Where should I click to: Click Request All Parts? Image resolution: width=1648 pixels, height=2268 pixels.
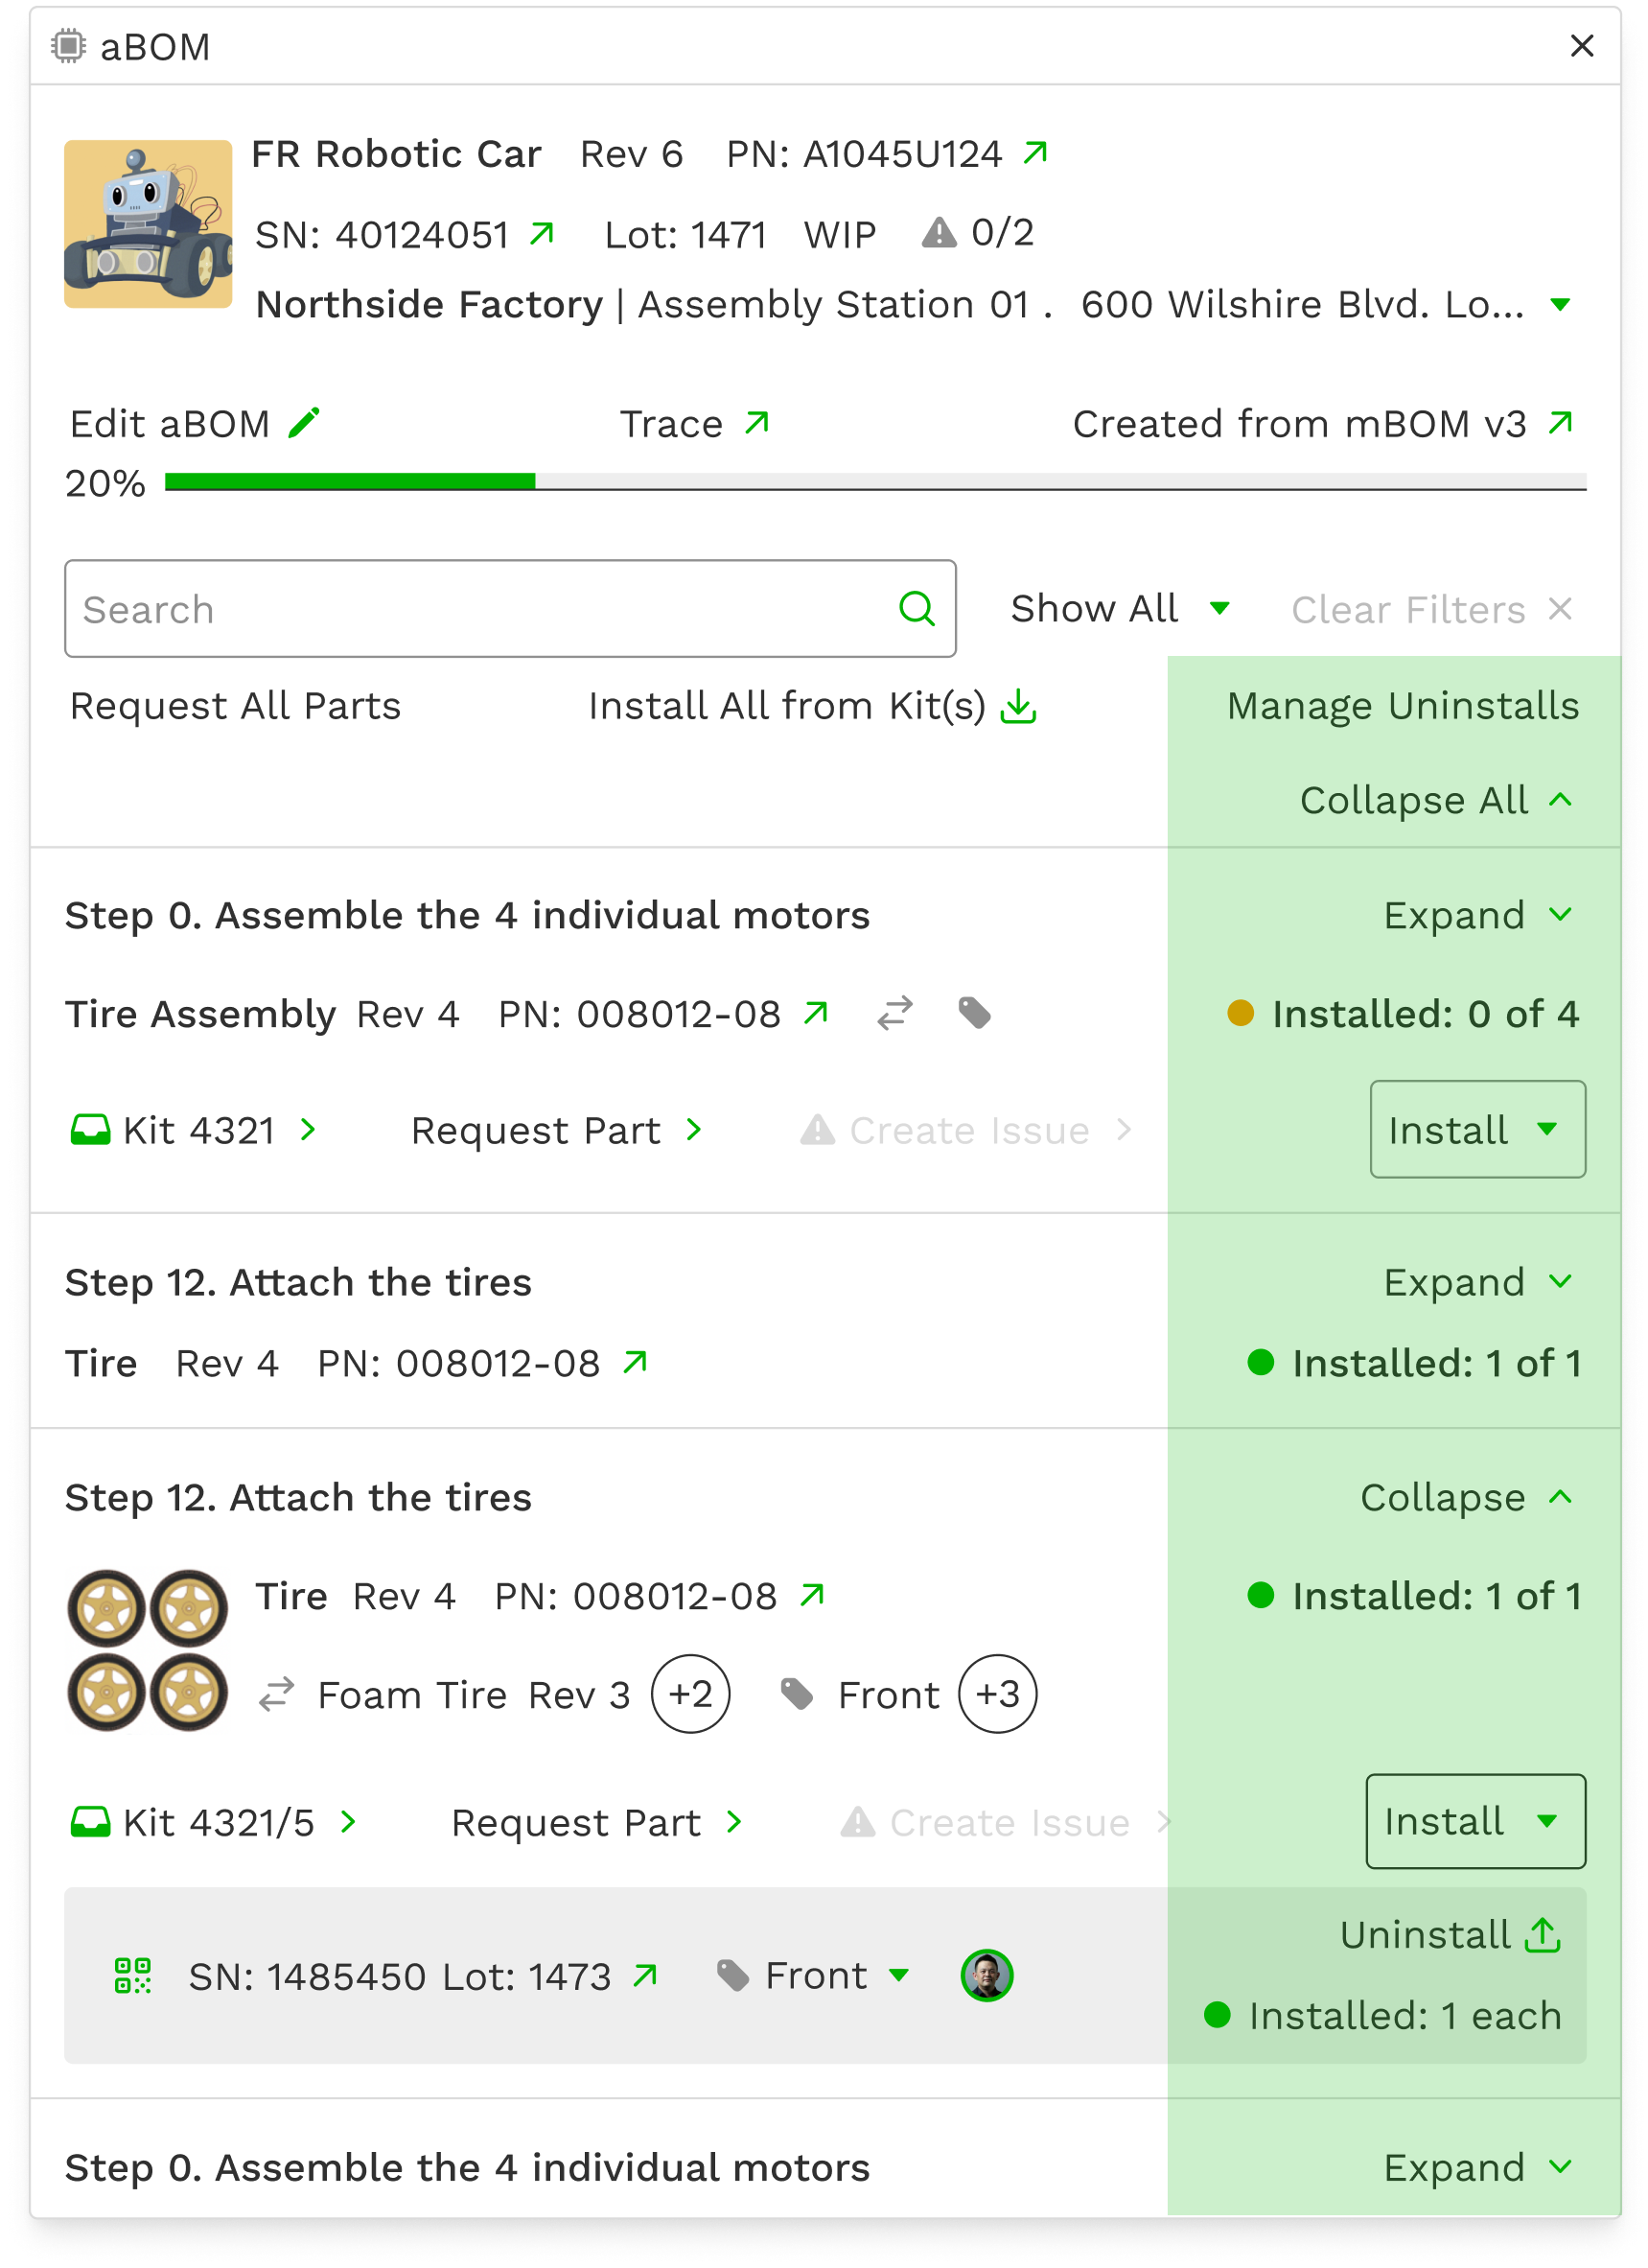pyautogui.click(x=236, y=706)
